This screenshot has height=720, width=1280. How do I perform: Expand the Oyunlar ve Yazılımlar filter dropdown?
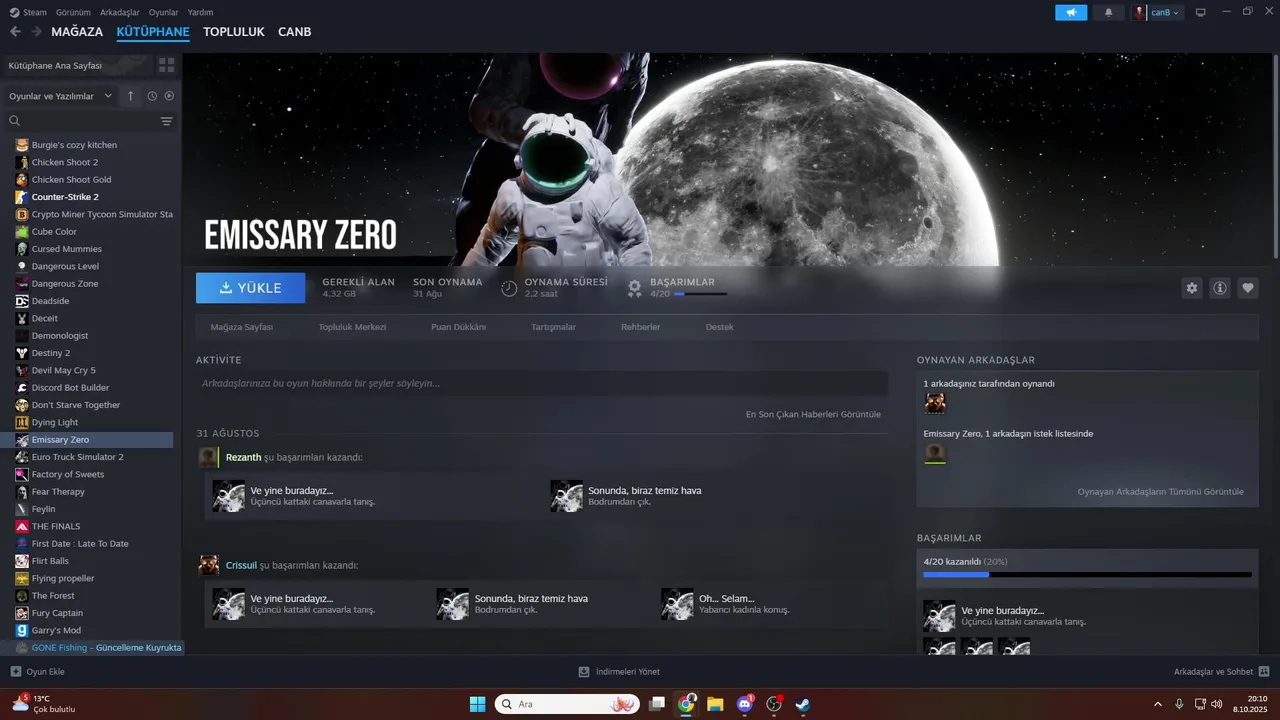point(60,96)
